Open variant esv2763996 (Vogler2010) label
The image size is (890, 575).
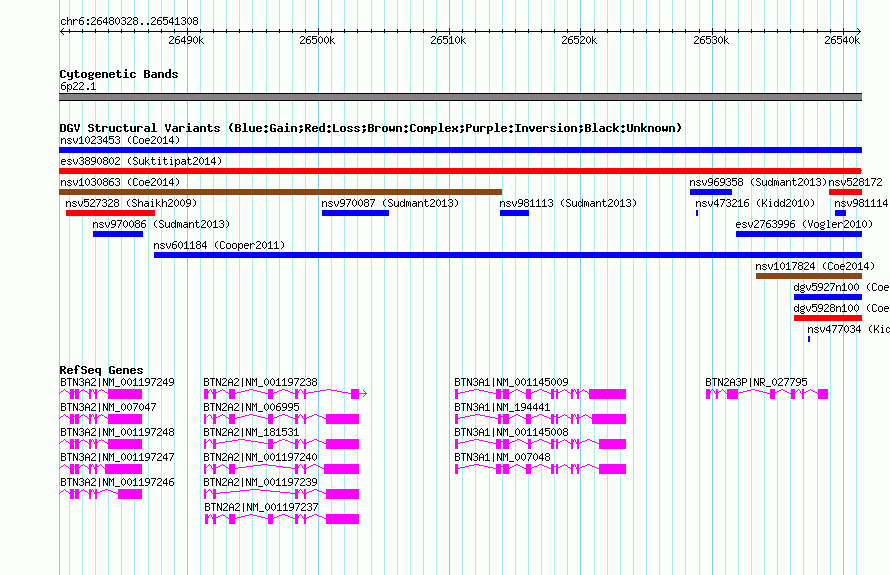804,224
